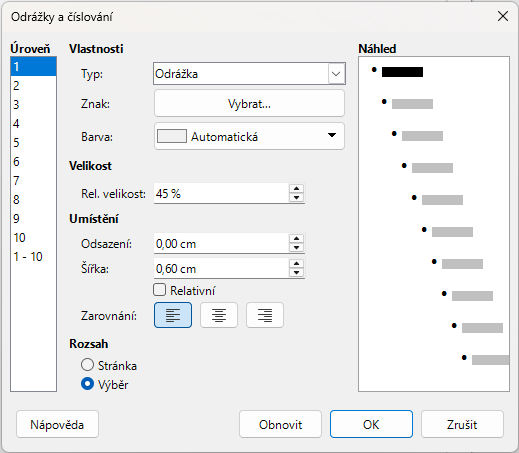Open the Barva color dropdown
Screen dimensions: 519x453
(x=332, y=136)
